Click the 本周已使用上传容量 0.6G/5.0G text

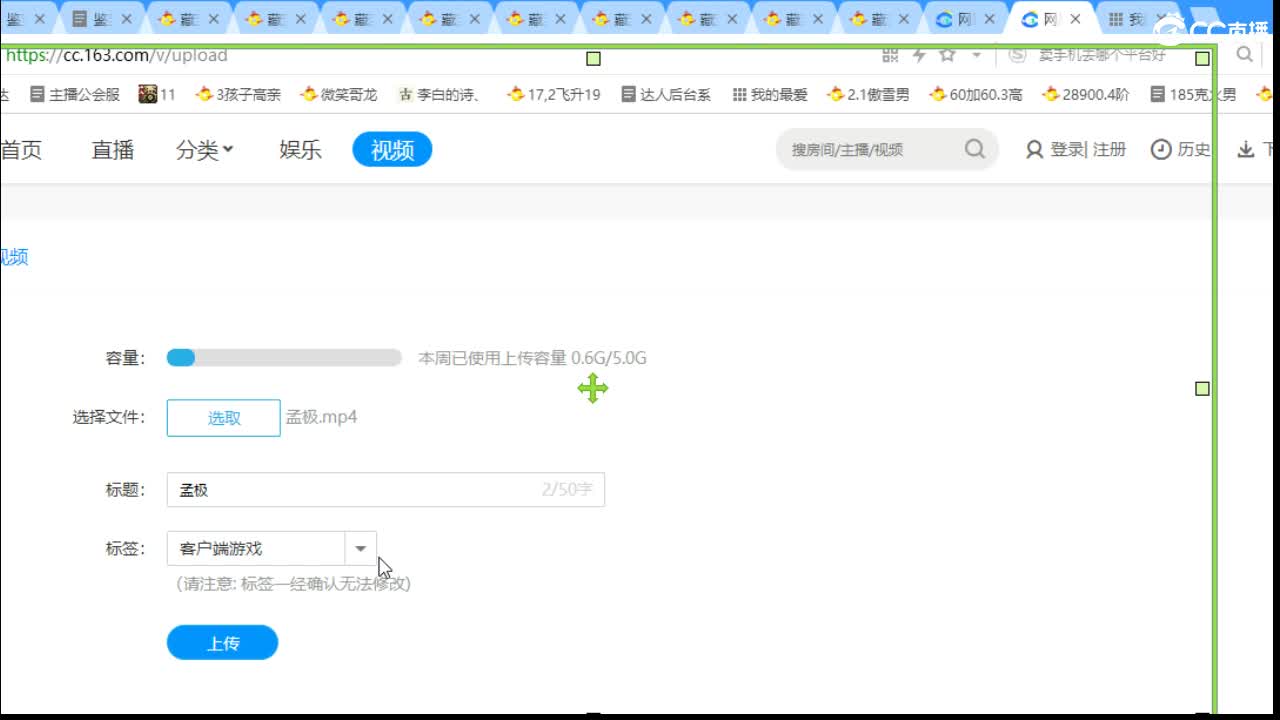tap(532, 358)
